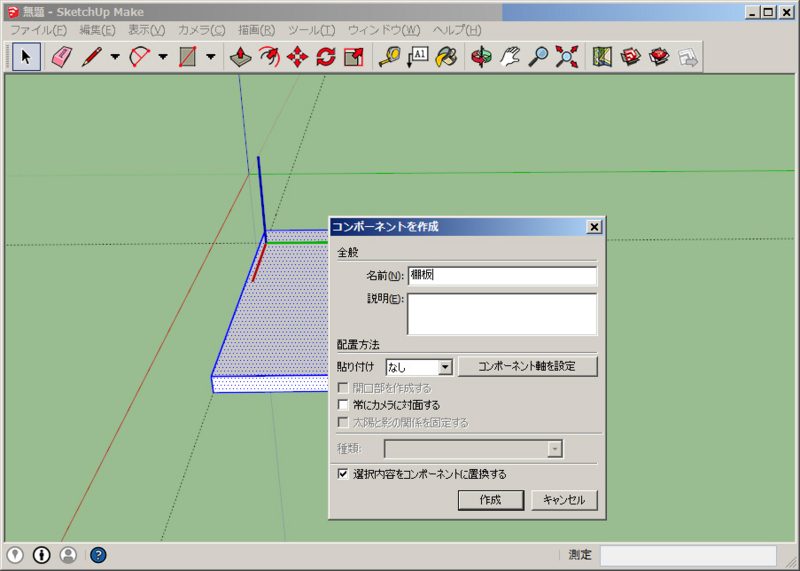The image size is (800, 571).
Task: Pick the pink Eraser tool
Action: click(x=61, y=57)
